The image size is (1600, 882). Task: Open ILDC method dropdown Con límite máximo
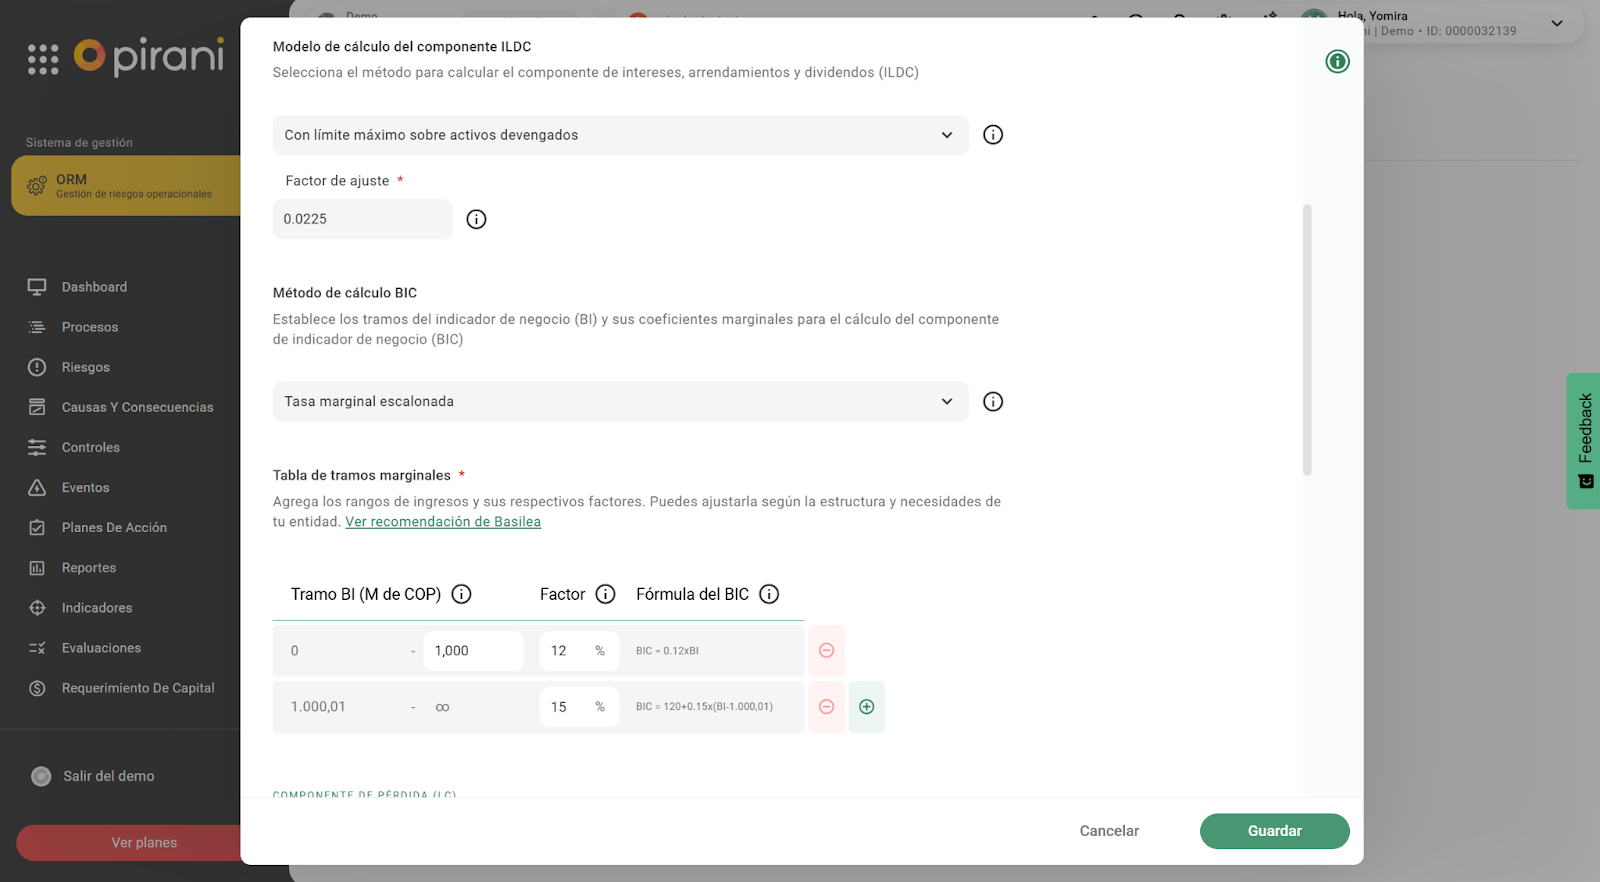coord(620,135)
